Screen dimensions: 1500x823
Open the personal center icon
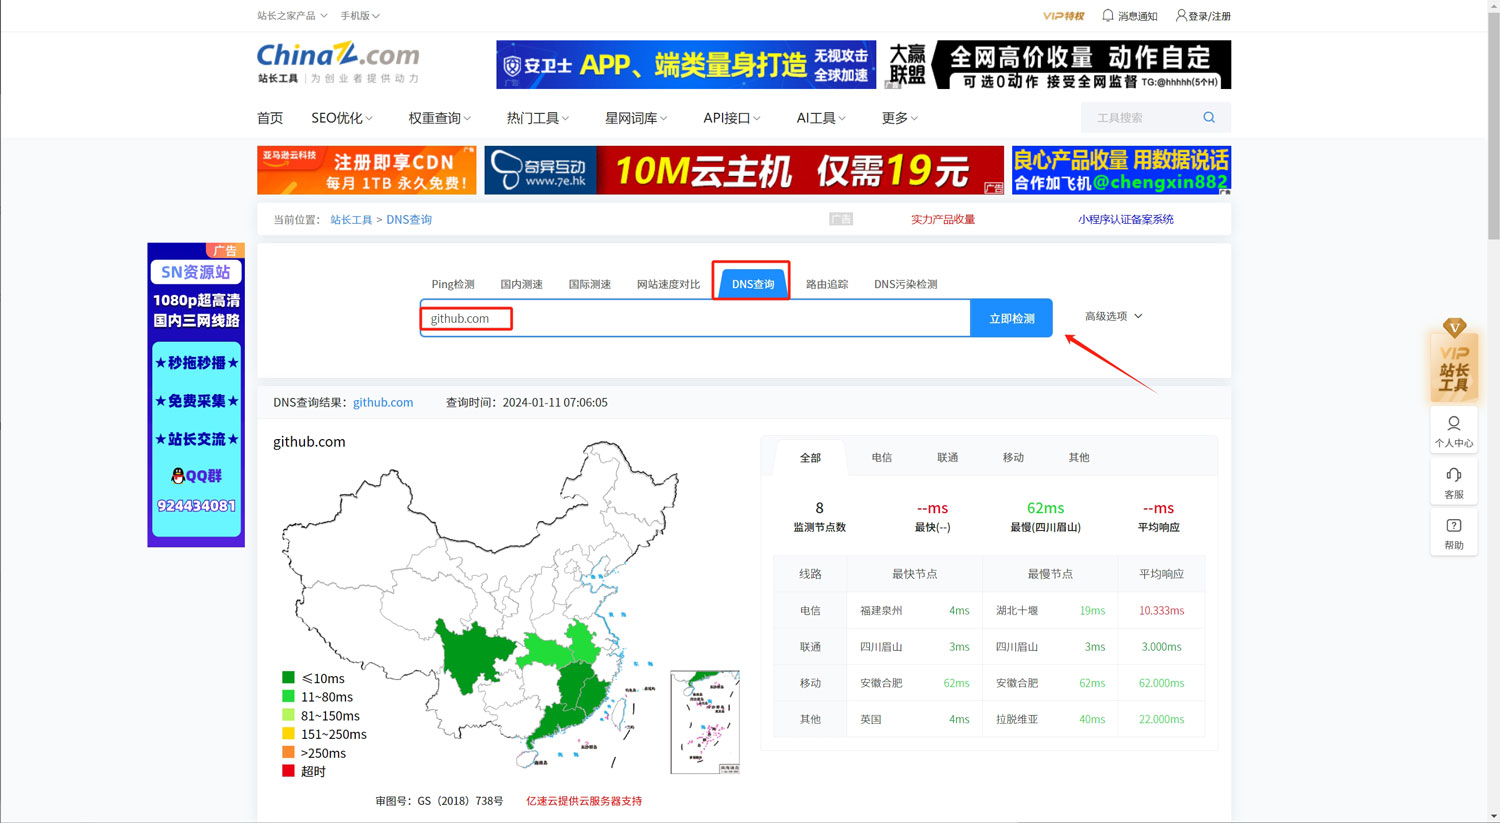click(x=1454, y=430)
